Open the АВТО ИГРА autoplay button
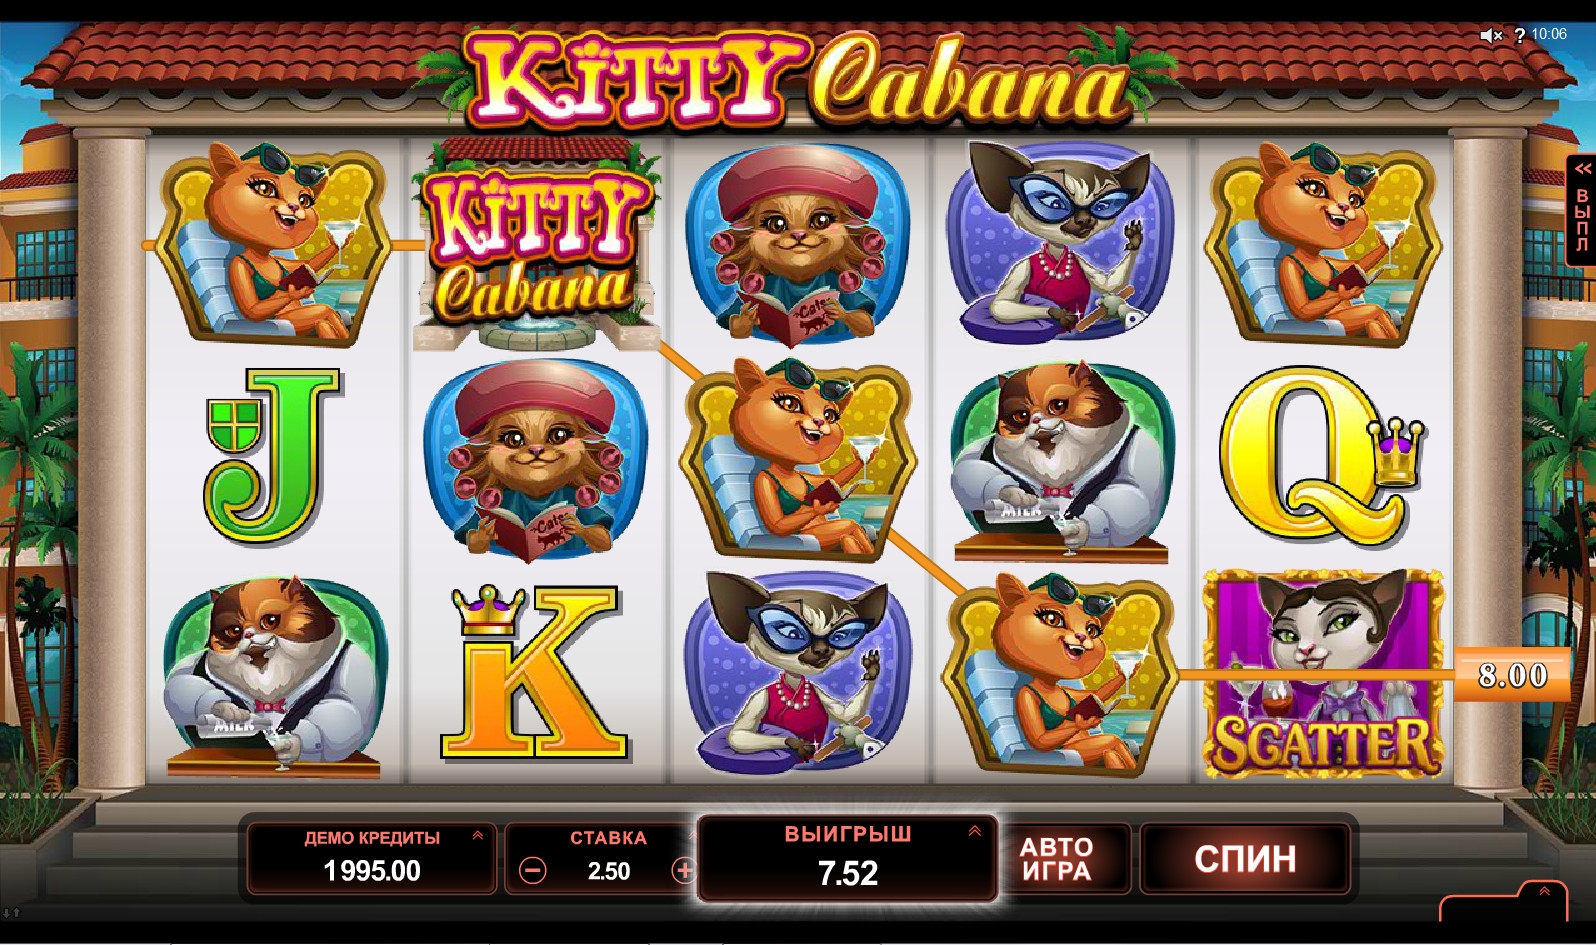Viewport: 1596px width, 945px height. [x=1057, y=859]
